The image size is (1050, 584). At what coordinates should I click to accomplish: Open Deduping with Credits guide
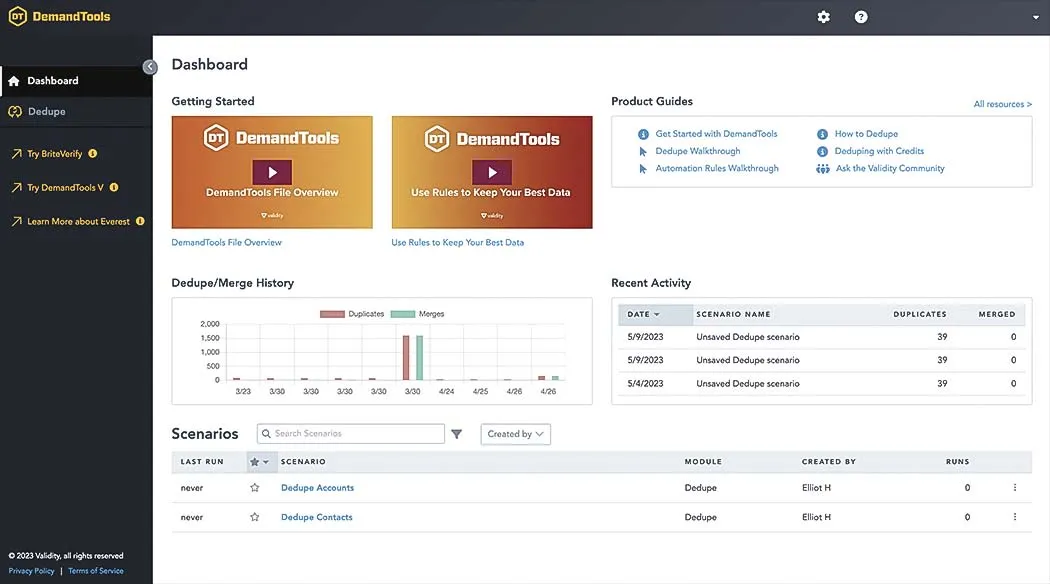879,151
